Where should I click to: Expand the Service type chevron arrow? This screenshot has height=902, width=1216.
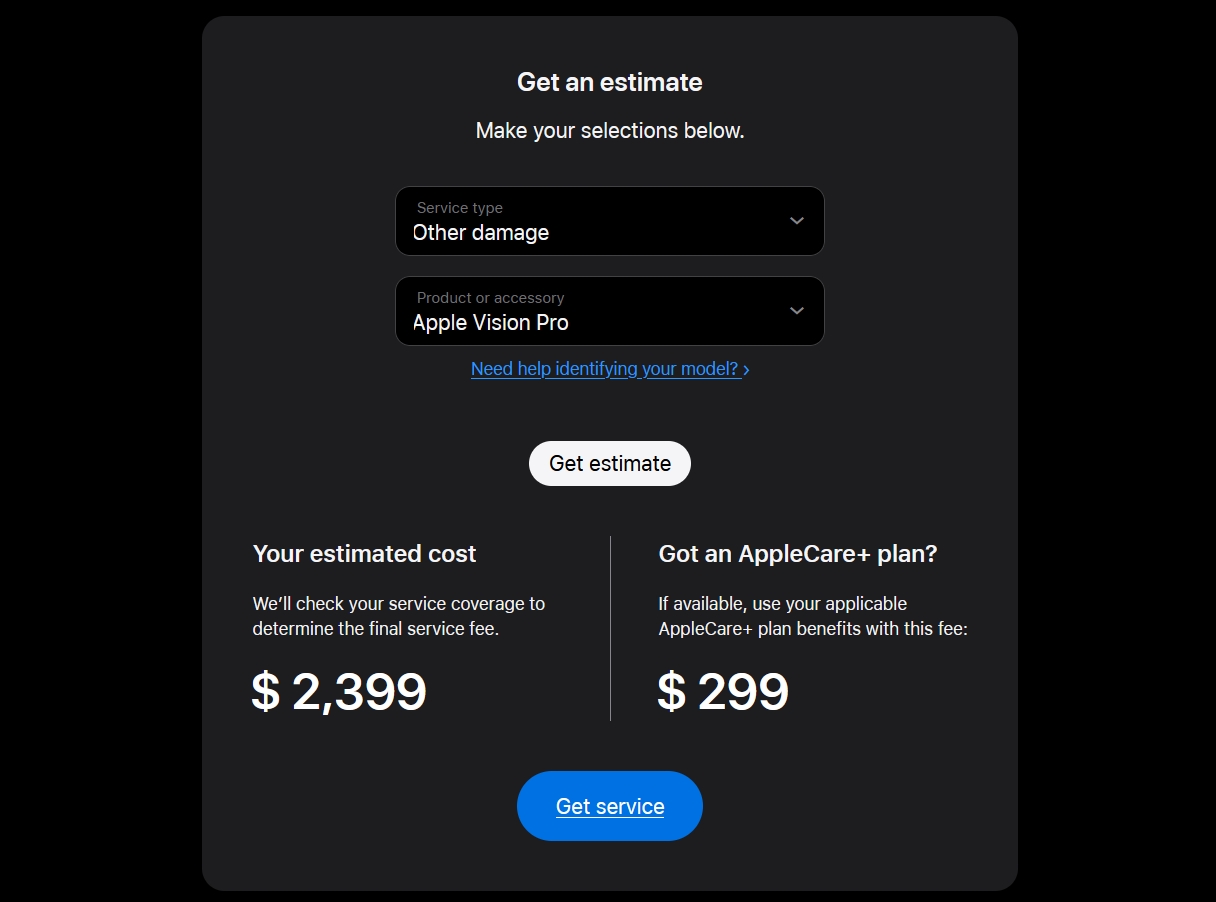pyautogui.click(x=797, y=221)
